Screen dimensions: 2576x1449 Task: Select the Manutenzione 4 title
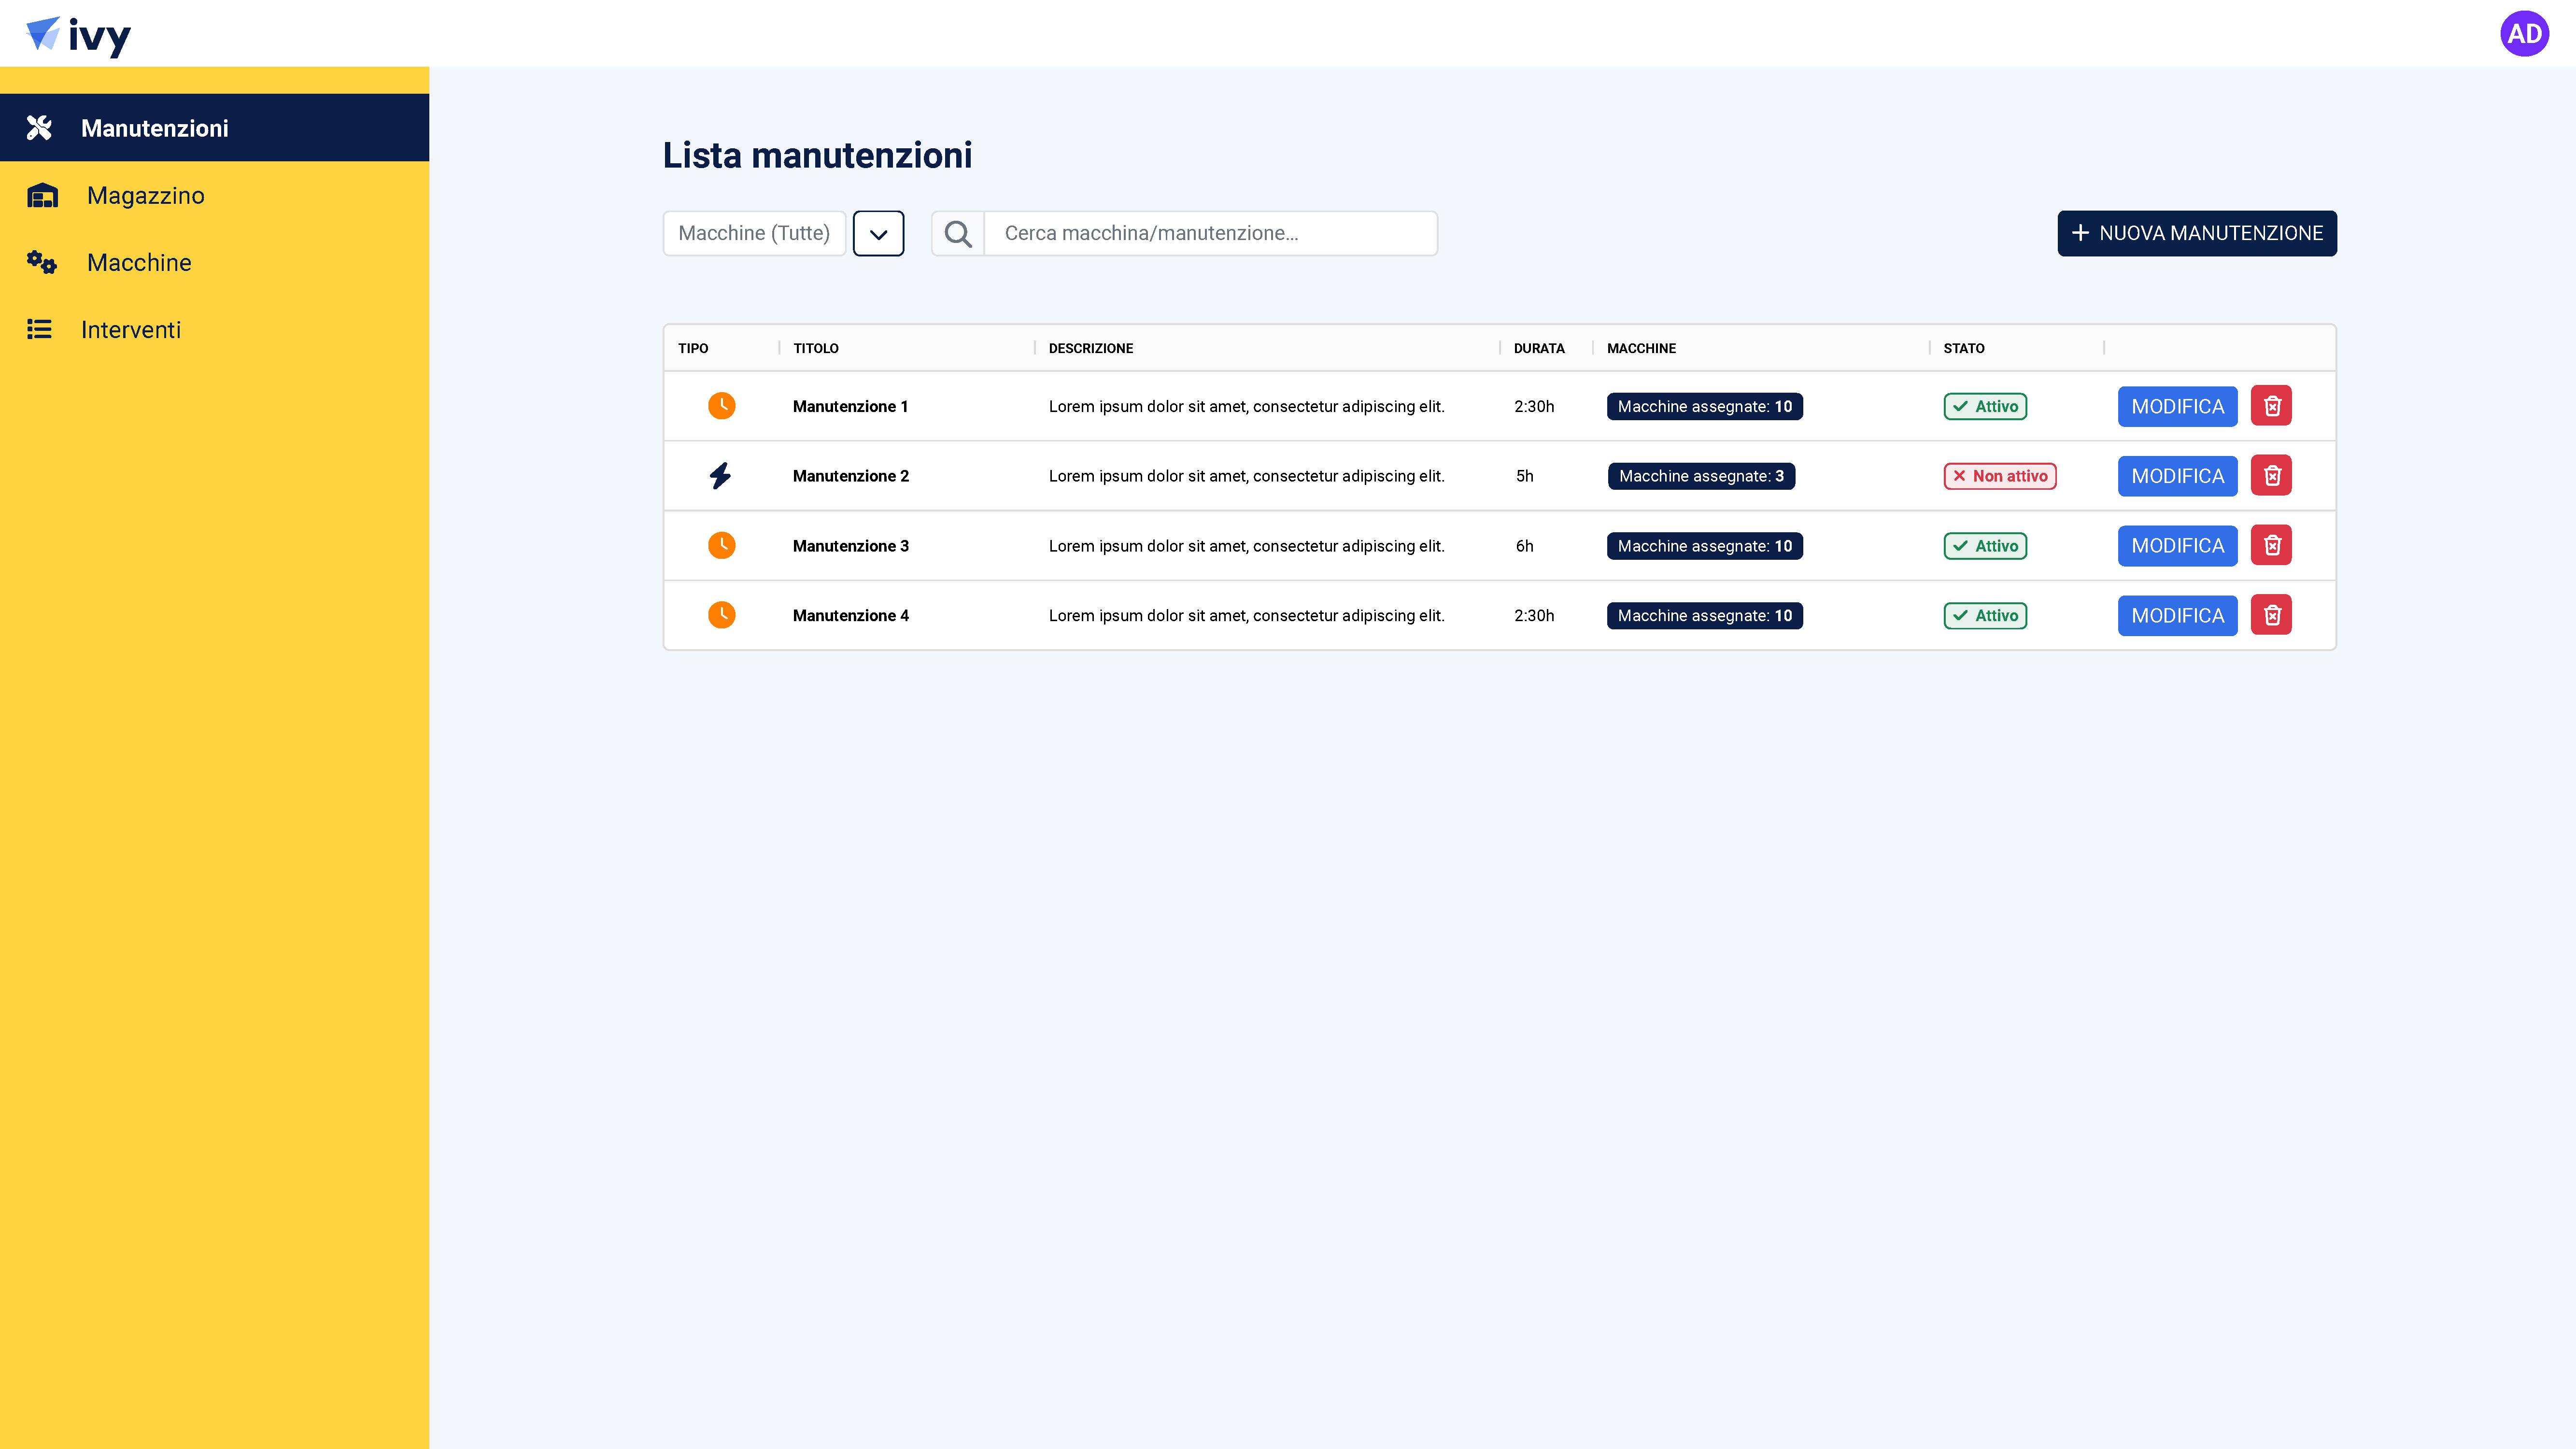pyautogui.click(x=851, y=616)
